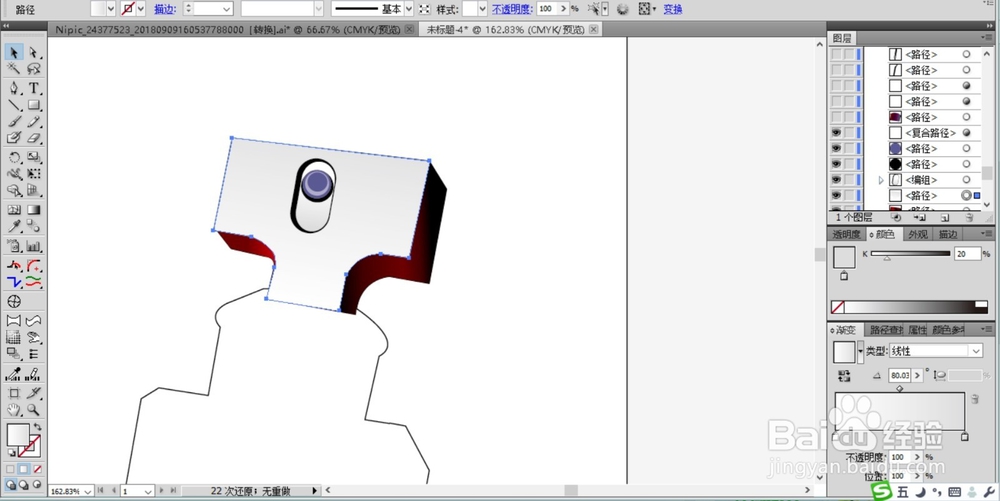Click the delete layer trash icon
This screenshot has height=501, width=1000.
coord(970,217)
